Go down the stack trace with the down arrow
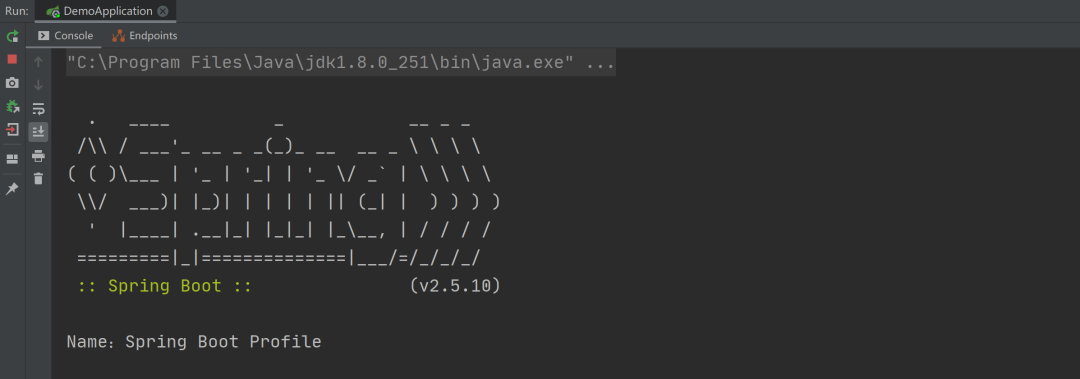 (39, 85)
